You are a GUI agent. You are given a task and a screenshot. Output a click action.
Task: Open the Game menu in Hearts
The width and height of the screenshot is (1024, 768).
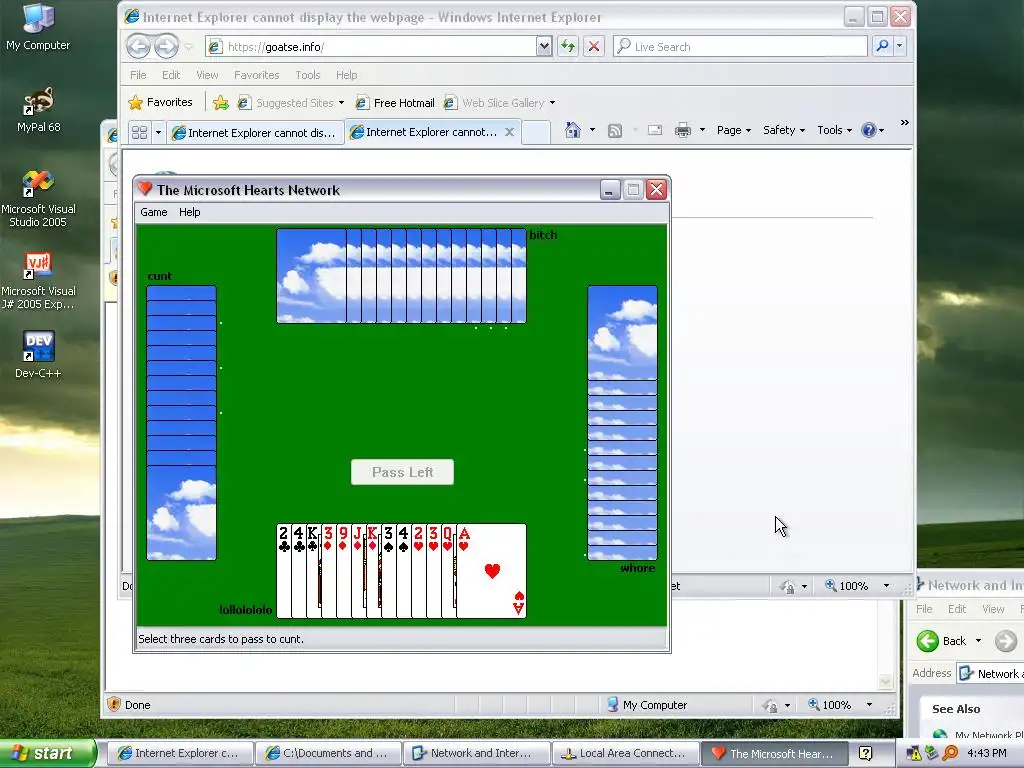[153, 212]
